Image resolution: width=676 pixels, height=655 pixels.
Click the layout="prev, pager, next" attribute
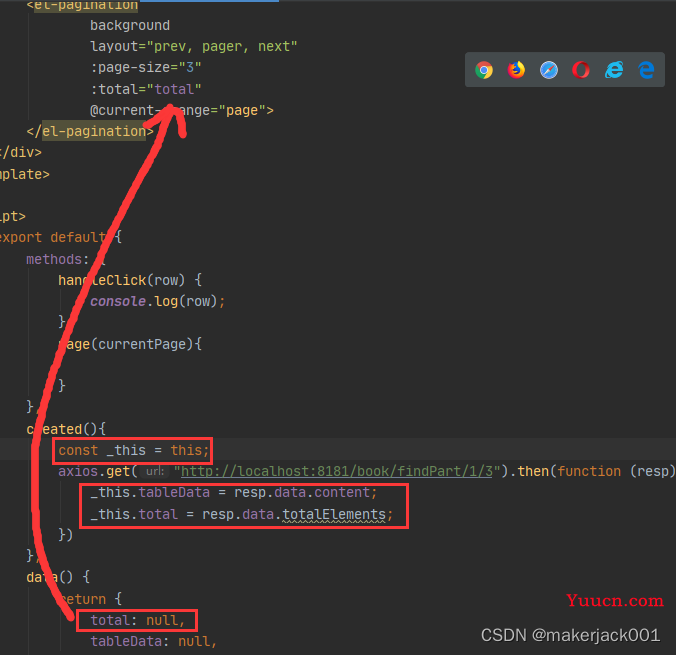pos(194,46)
